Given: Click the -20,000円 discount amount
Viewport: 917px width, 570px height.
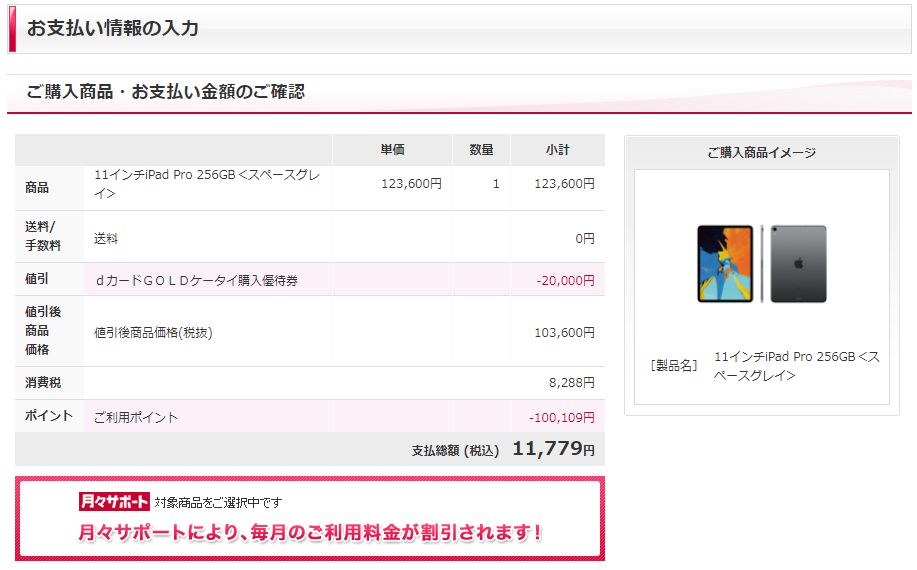Looking at the screenshot, I should [x=565, y=281].
